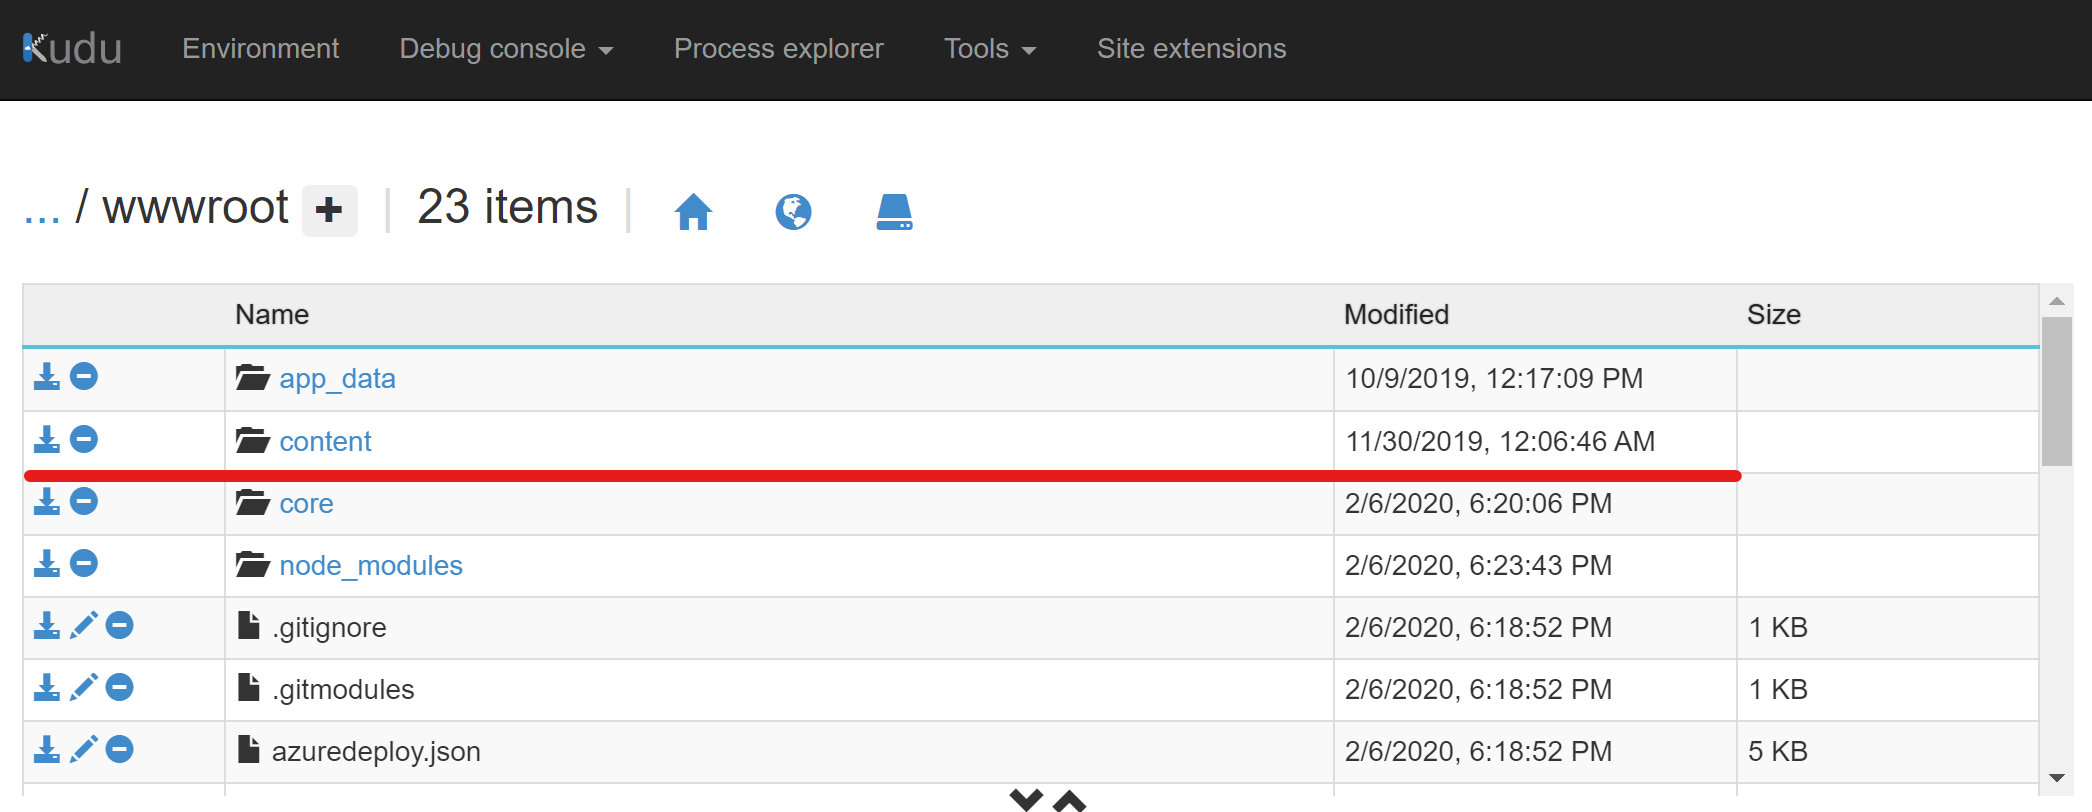Click the azuredeploy.json file name
This screenshot has width=2092, height=812.
[x=376, y=752]
